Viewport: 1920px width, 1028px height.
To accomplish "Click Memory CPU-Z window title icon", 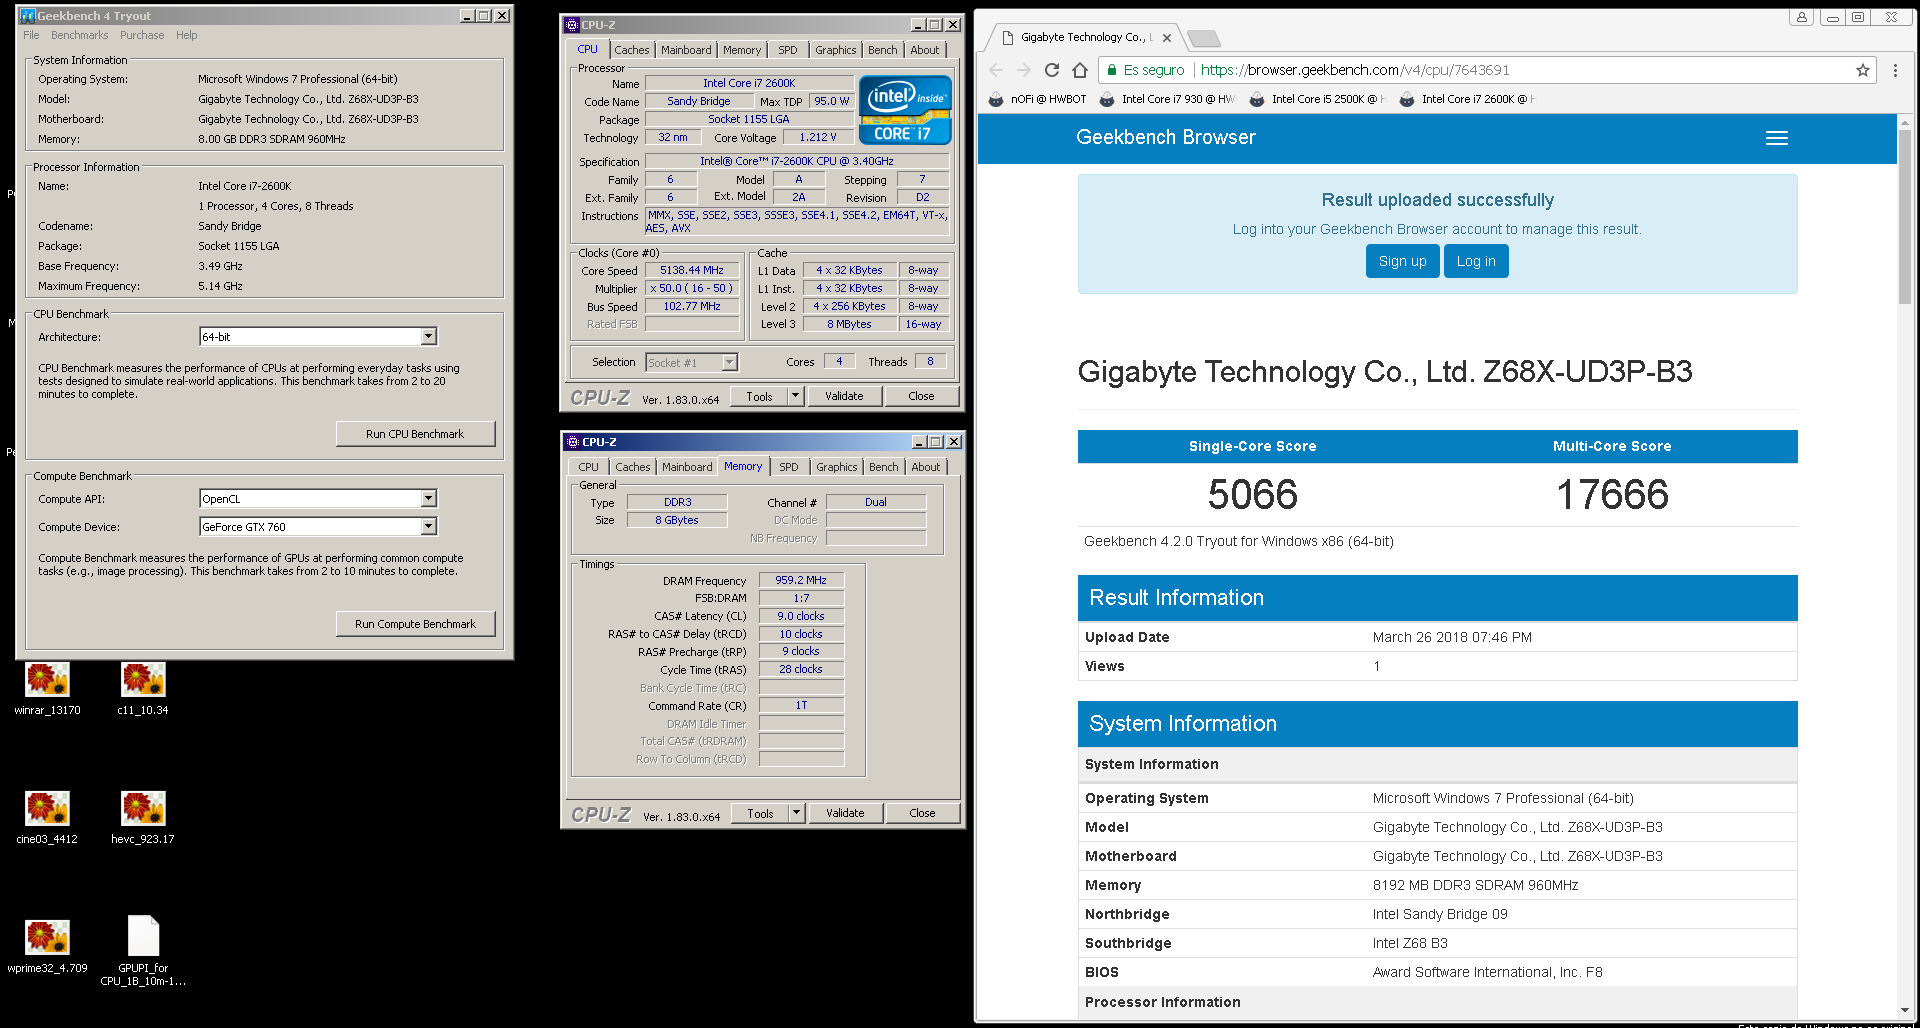I will [x=573, y=442].
